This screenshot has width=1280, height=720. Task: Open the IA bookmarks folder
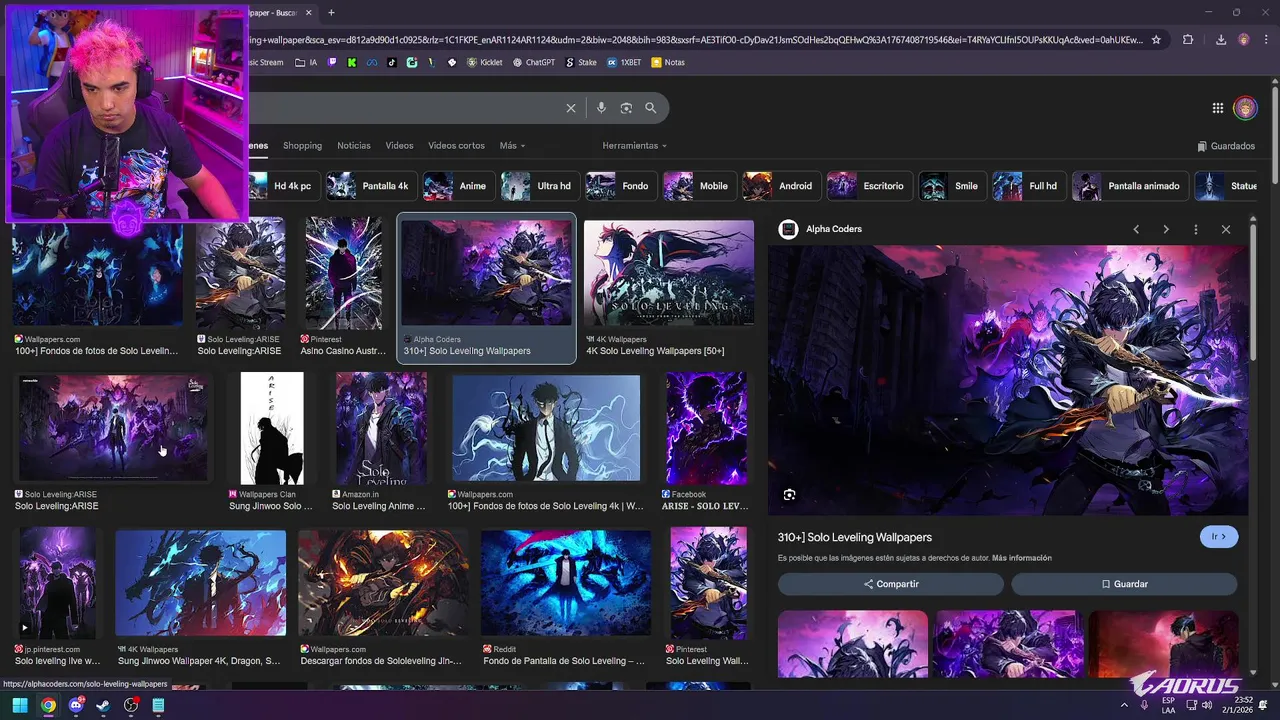pyautogui.click(x=307, y=62)
